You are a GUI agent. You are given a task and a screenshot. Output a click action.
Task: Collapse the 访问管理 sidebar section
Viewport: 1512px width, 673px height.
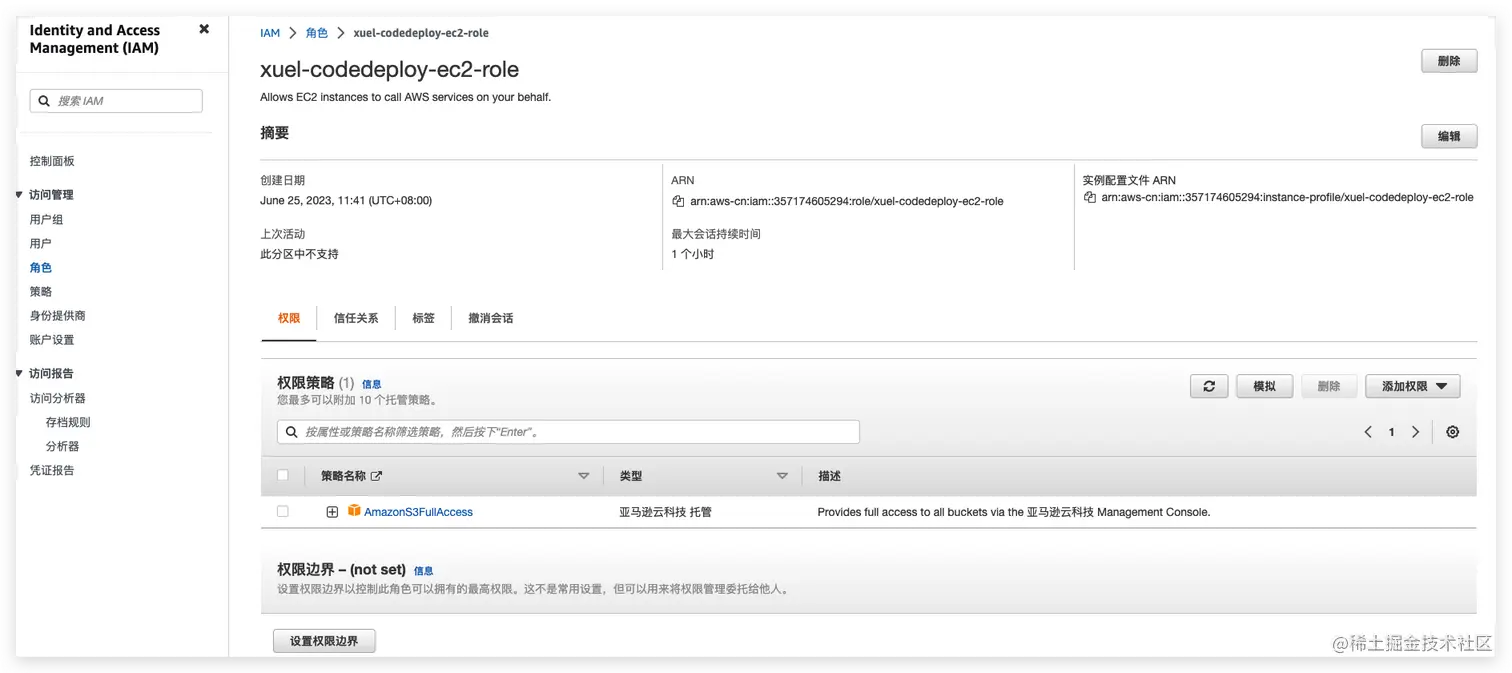coord(19,194)
